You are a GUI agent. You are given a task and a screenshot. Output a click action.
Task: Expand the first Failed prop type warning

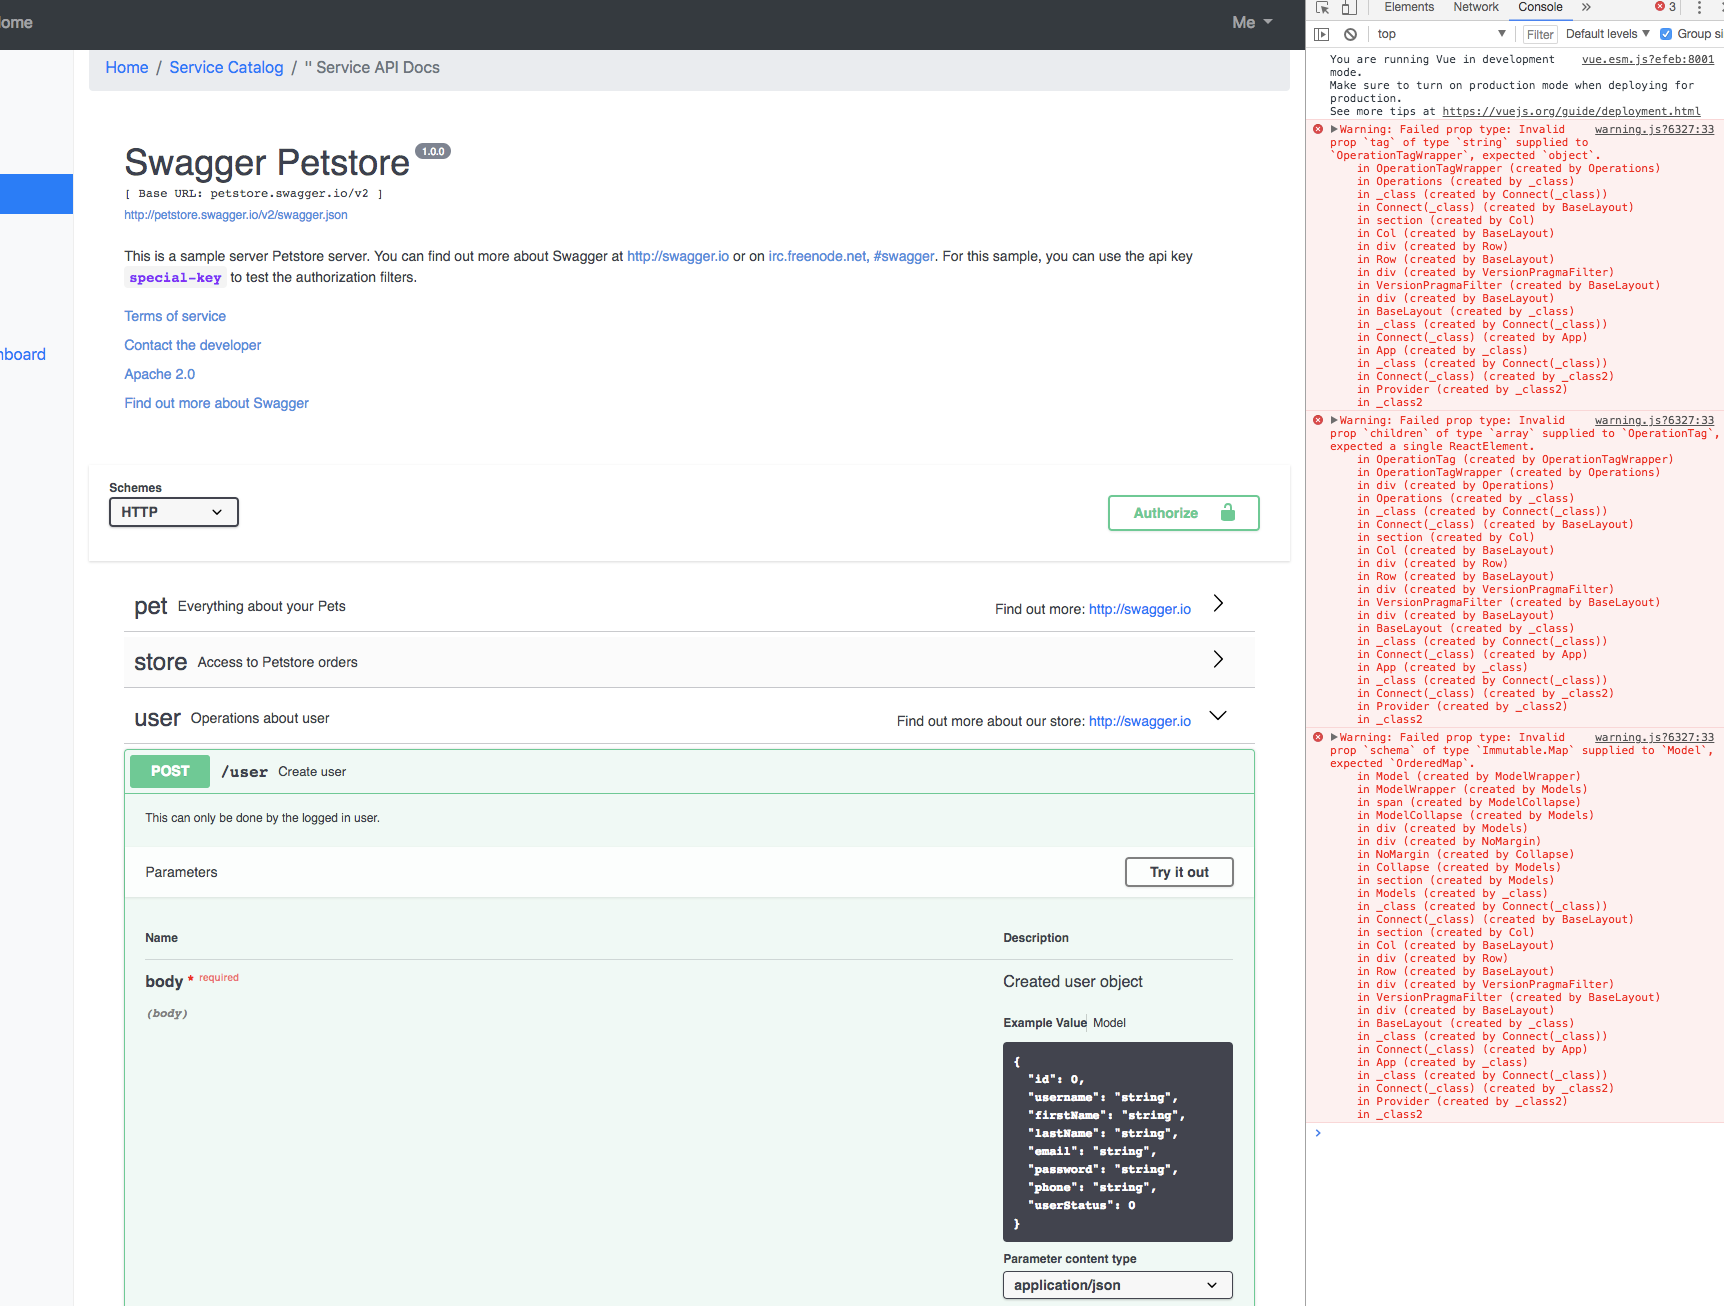coord(1333,128)
